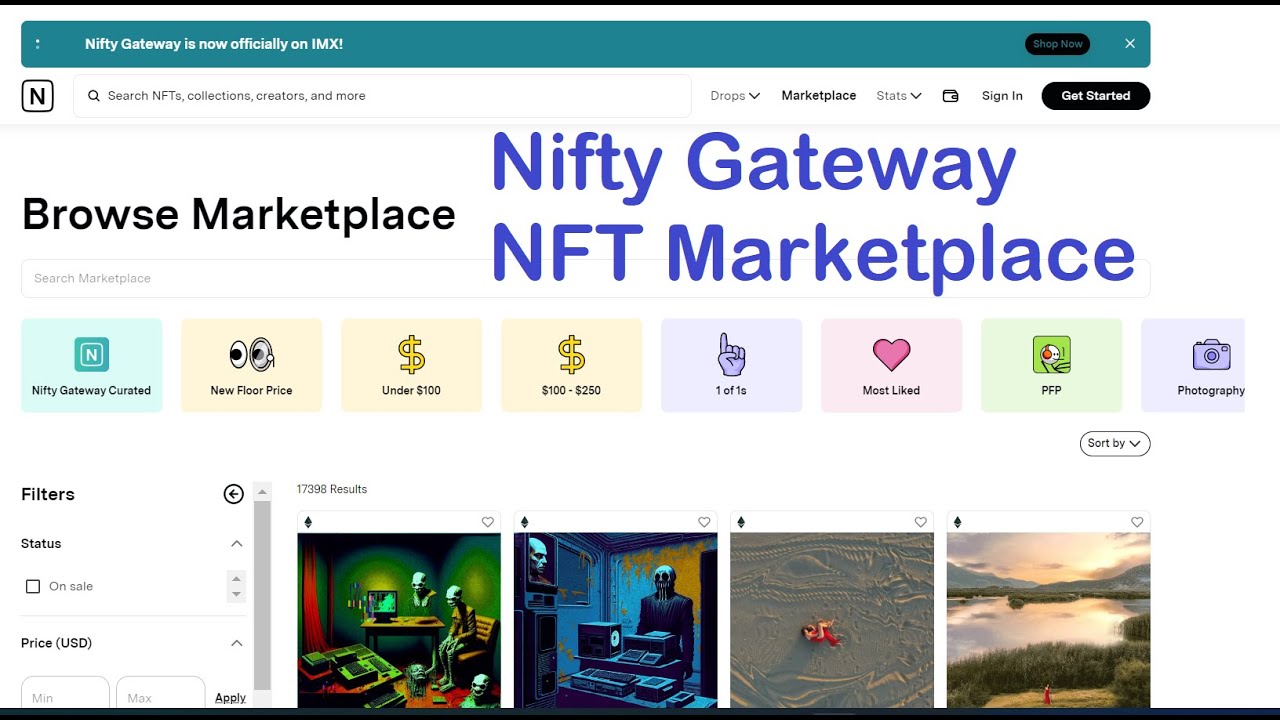The height and width of the screenshot is (720, 1280).
Task: Open the 1 of 1s category
Action: tap(731, 365)
